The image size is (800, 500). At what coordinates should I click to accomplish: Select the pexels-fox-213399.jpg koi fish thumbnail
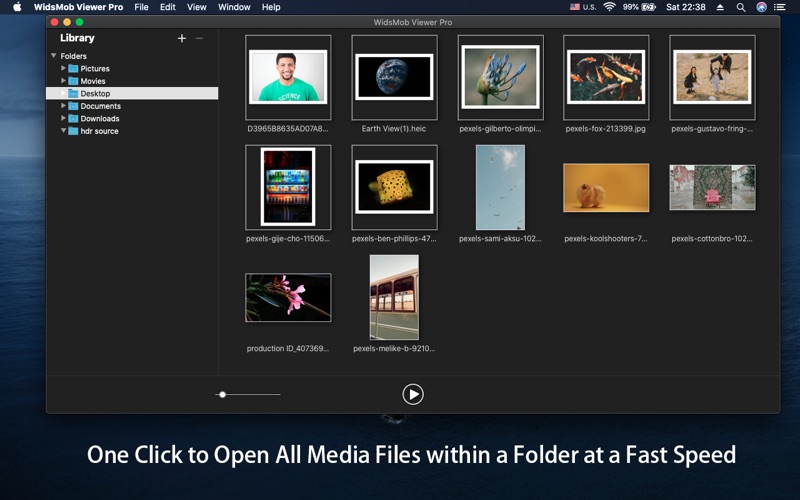click(x=606, y=77)
